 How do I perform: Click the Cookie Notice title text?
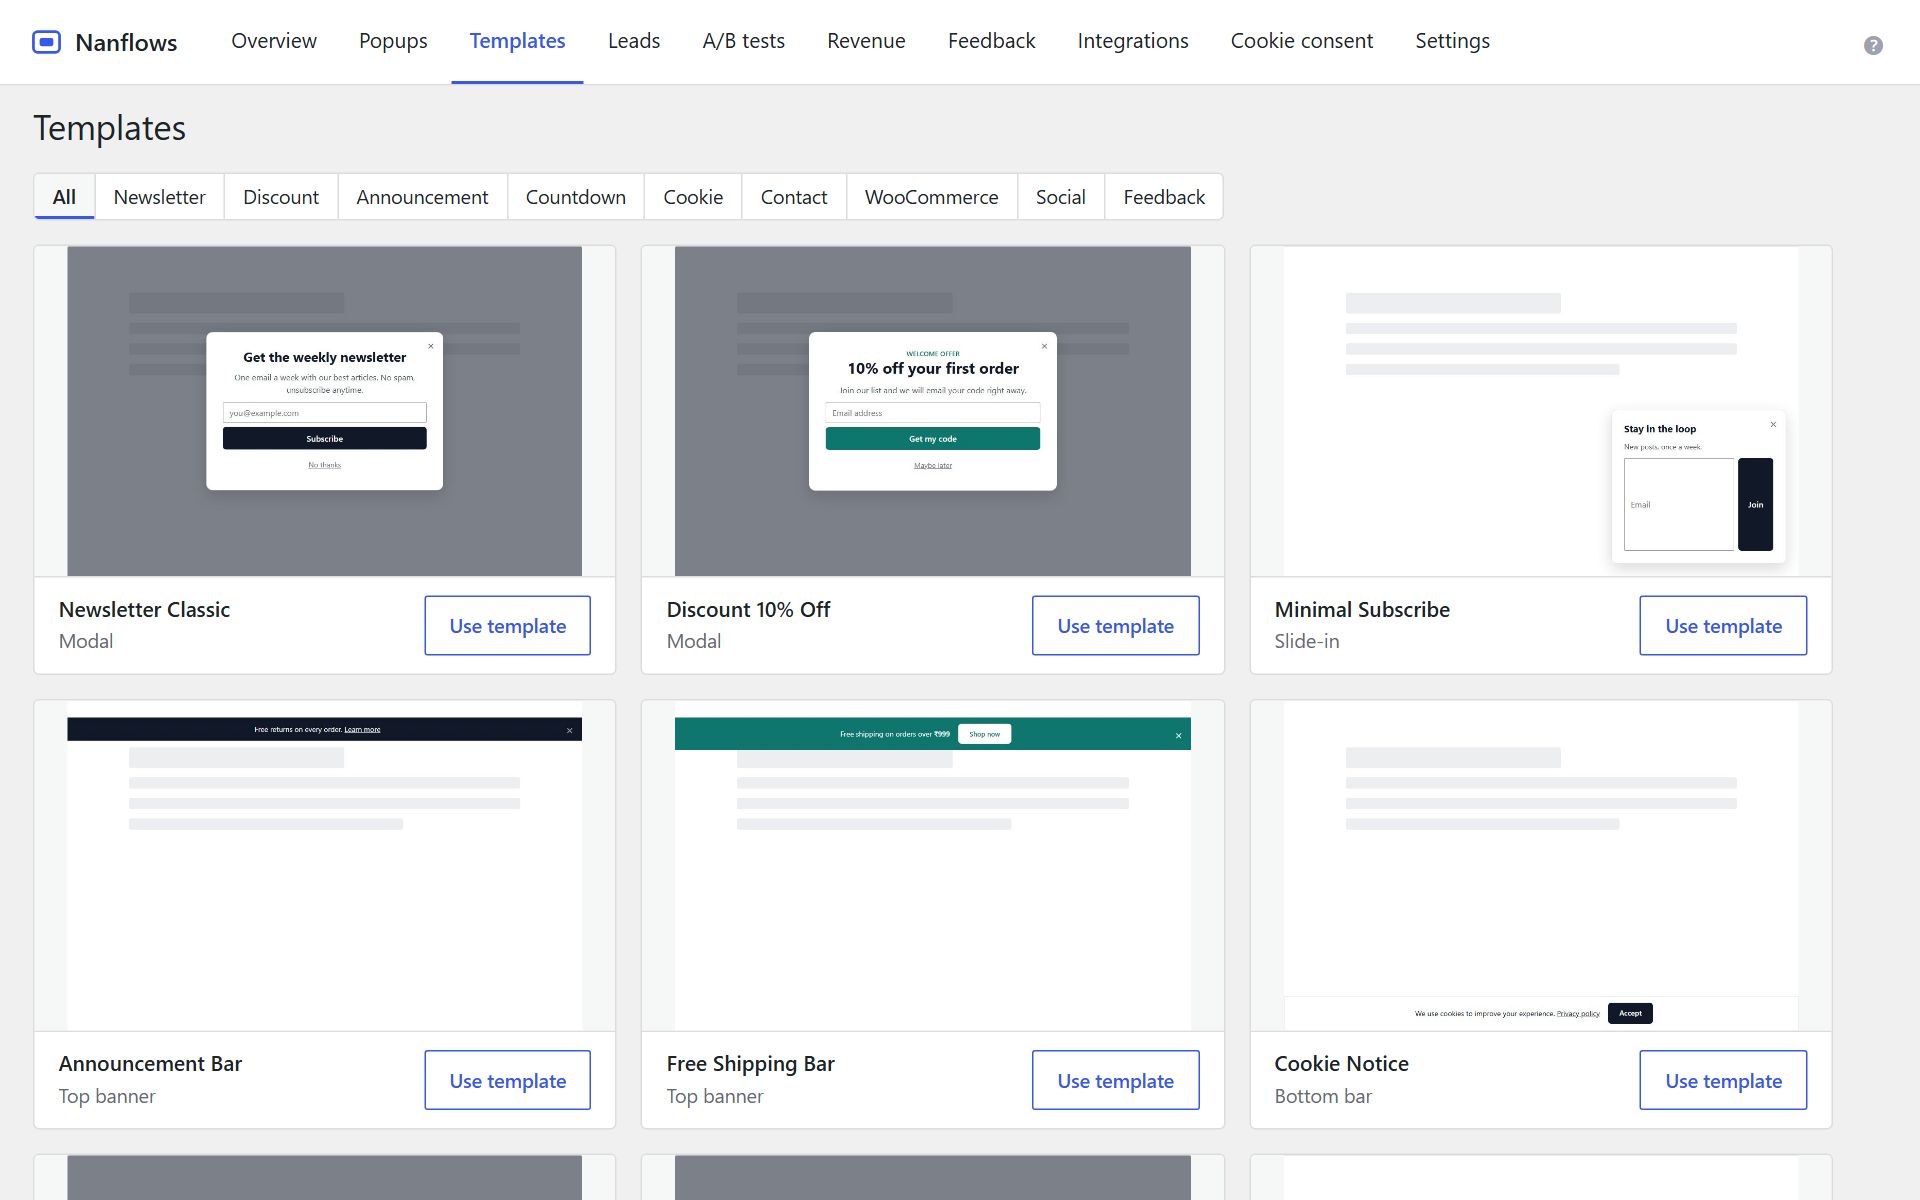click(x=1341, y=1064)
